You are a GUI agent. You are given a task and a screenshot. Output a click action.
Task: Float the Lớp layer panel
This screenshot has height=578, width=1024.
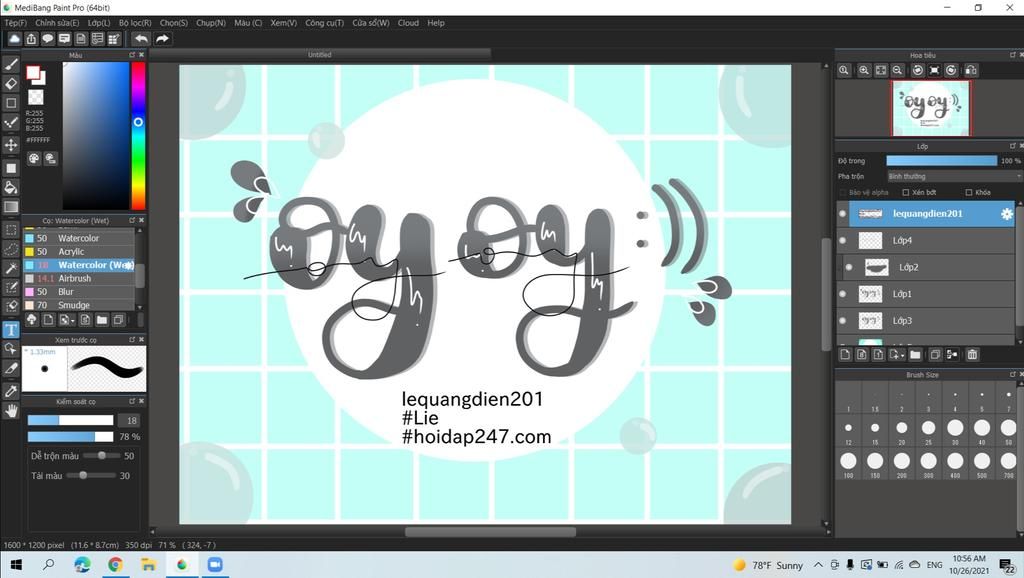pyautogui.click(x=1013, y=146)
